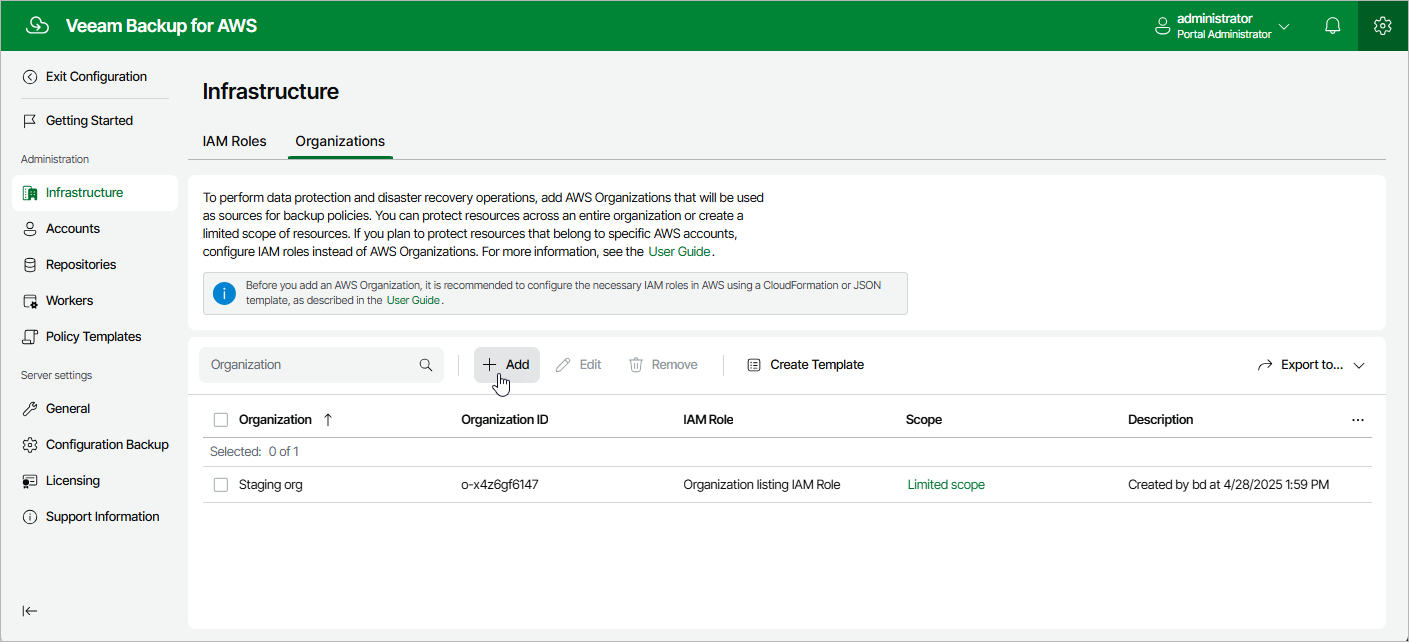Open Getting Started in sidebar
This screenshot has height=642, width=1409.
[x=89, y=121]
